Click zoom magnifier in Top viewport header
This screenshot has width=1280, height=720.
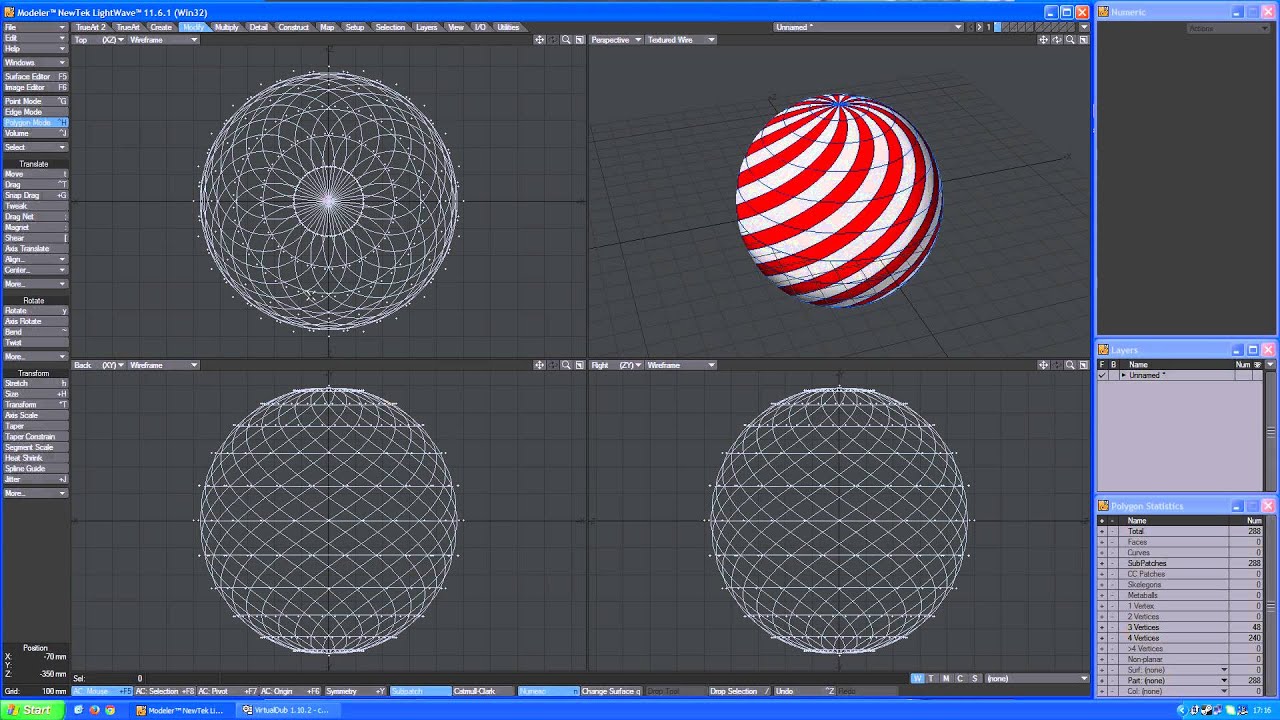click(566, 40)
